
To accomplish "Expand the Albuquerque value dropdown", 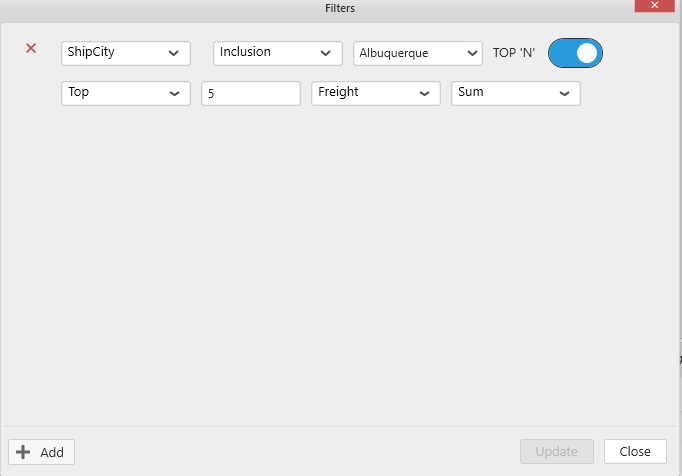I will tap(418, 53).
